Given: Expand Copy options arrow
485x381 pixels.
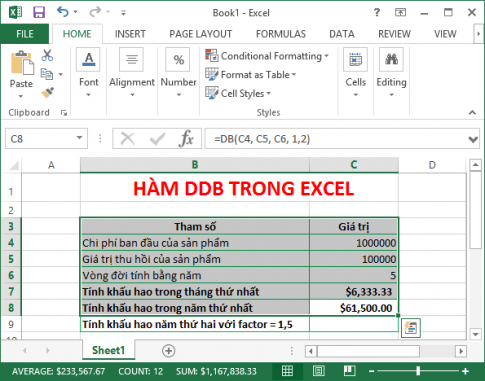Looking at the screenshot, I should coord(61,74).
